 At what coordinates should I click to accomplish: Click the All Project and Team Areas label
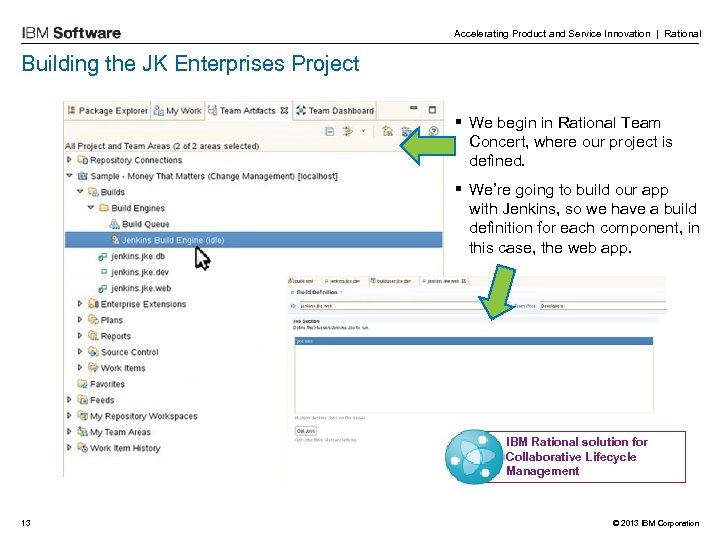(x=162, y=146)
